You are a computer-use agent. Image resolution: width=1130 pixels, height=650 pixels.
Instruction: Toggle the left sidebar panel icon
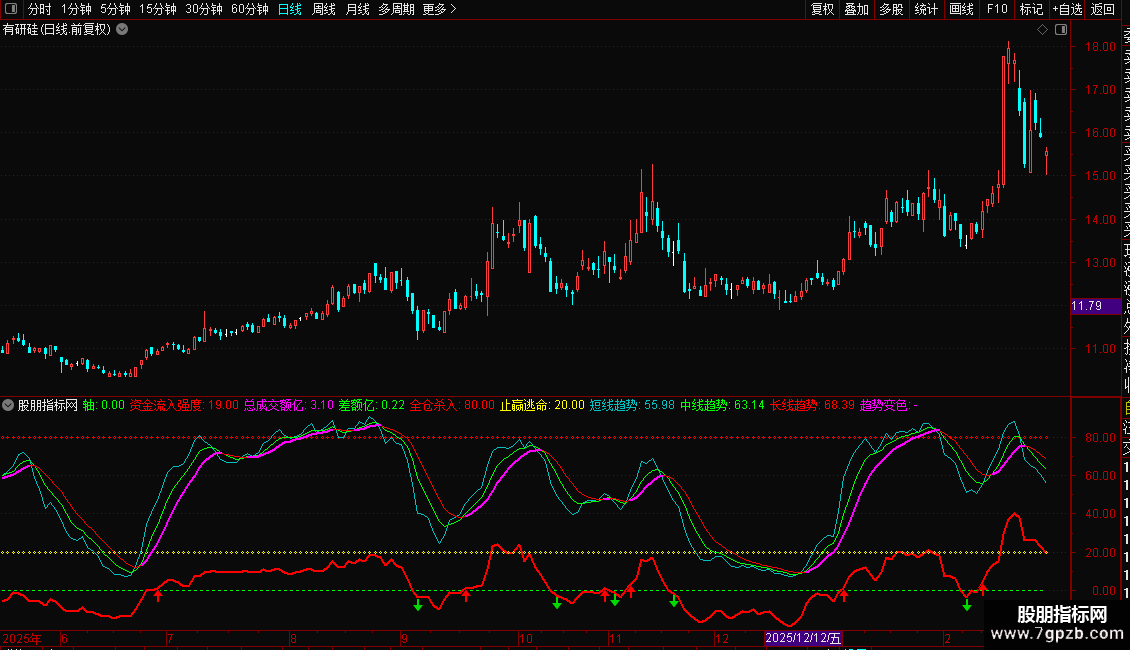coord(10,9)
